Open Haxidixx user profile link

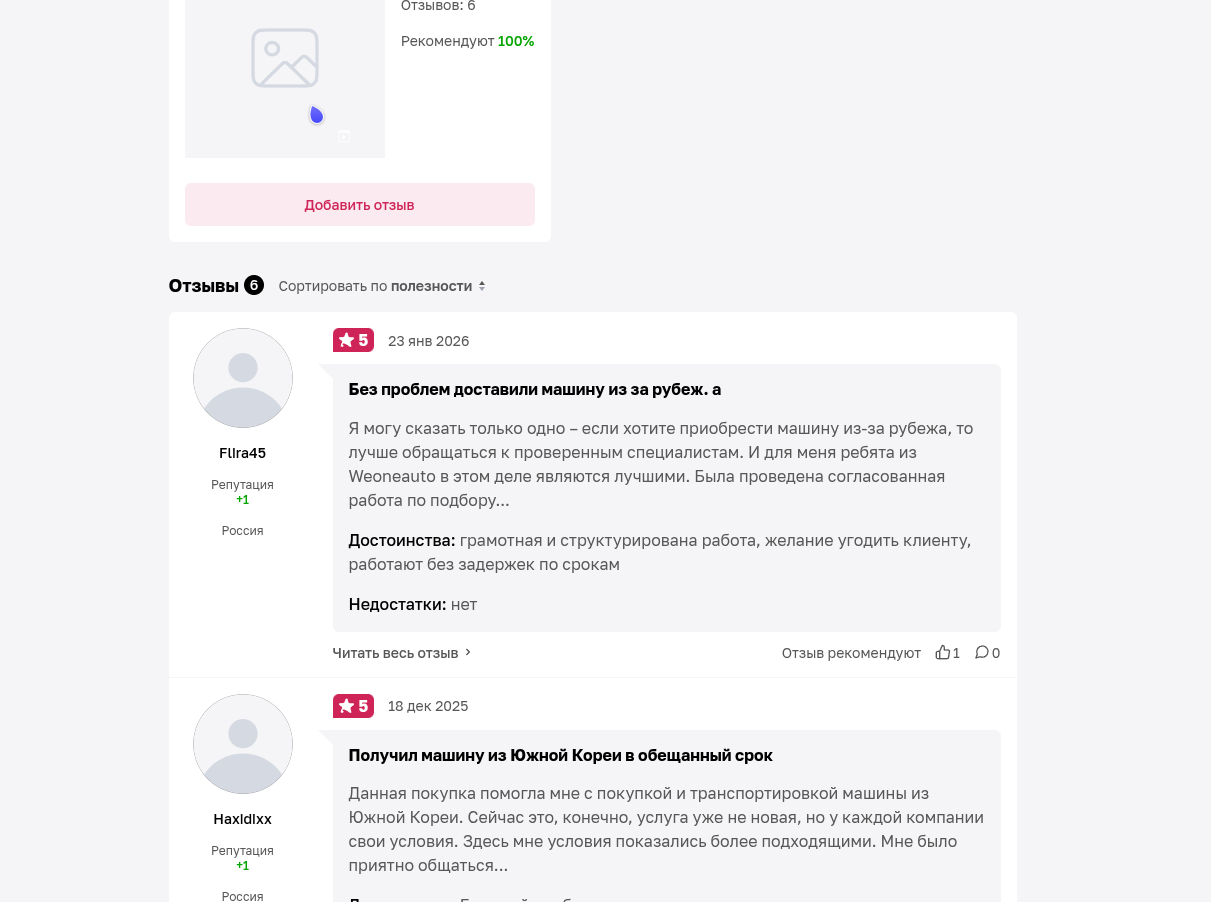(243, 819)
